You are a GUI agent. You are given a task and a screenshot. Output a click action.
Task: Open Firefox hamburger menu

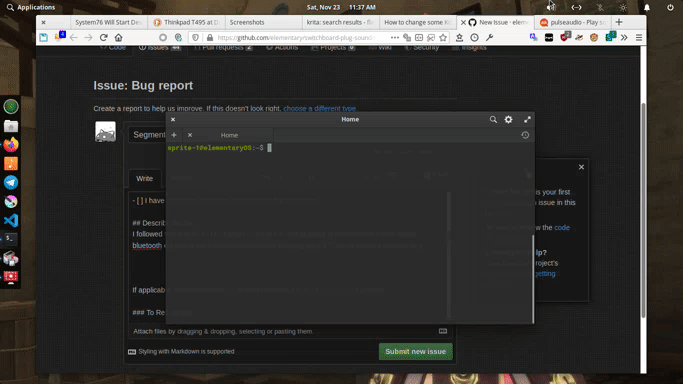tap(639, 37)
